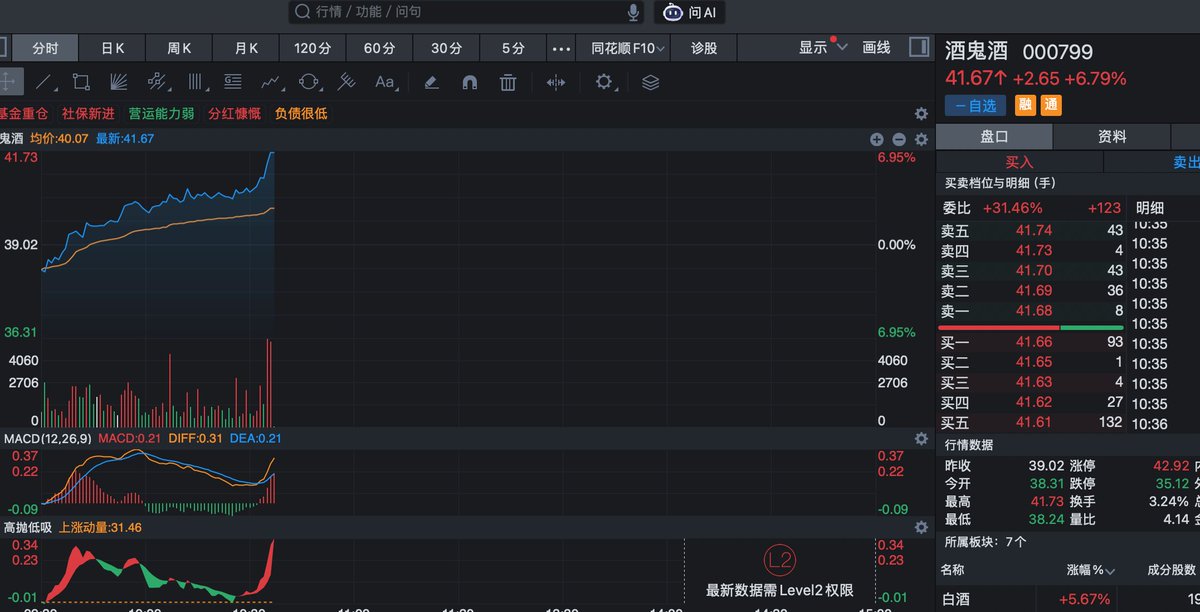Open the tag row settings gear
The width and height of the screenshot is (1200, 612).
click(x=921, y=114)
